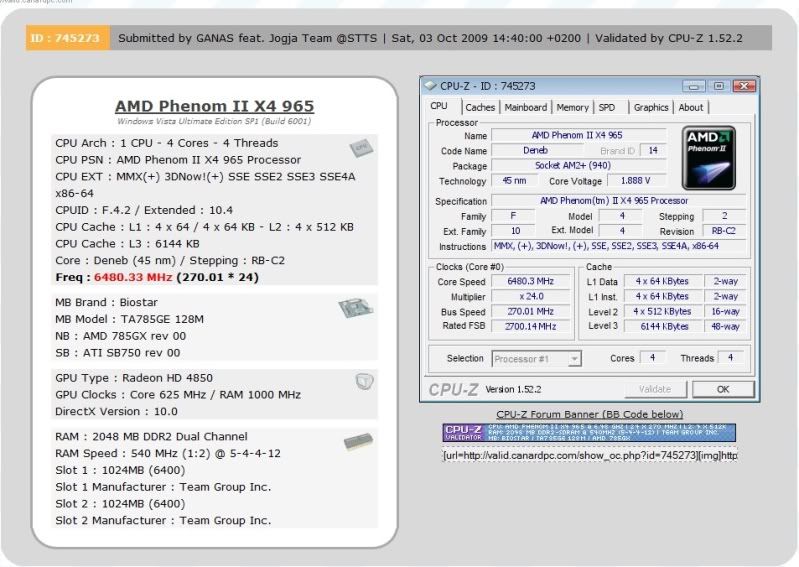Screen dimensions: 799x567
Task: Open the Graphics tab
Action: point(651,107)
